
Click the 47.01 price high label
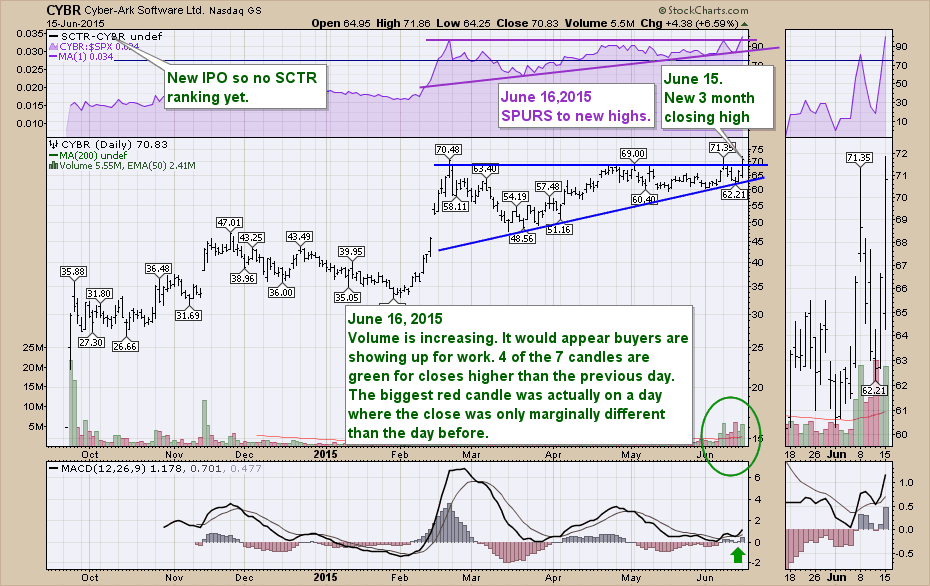pos(230,222)
